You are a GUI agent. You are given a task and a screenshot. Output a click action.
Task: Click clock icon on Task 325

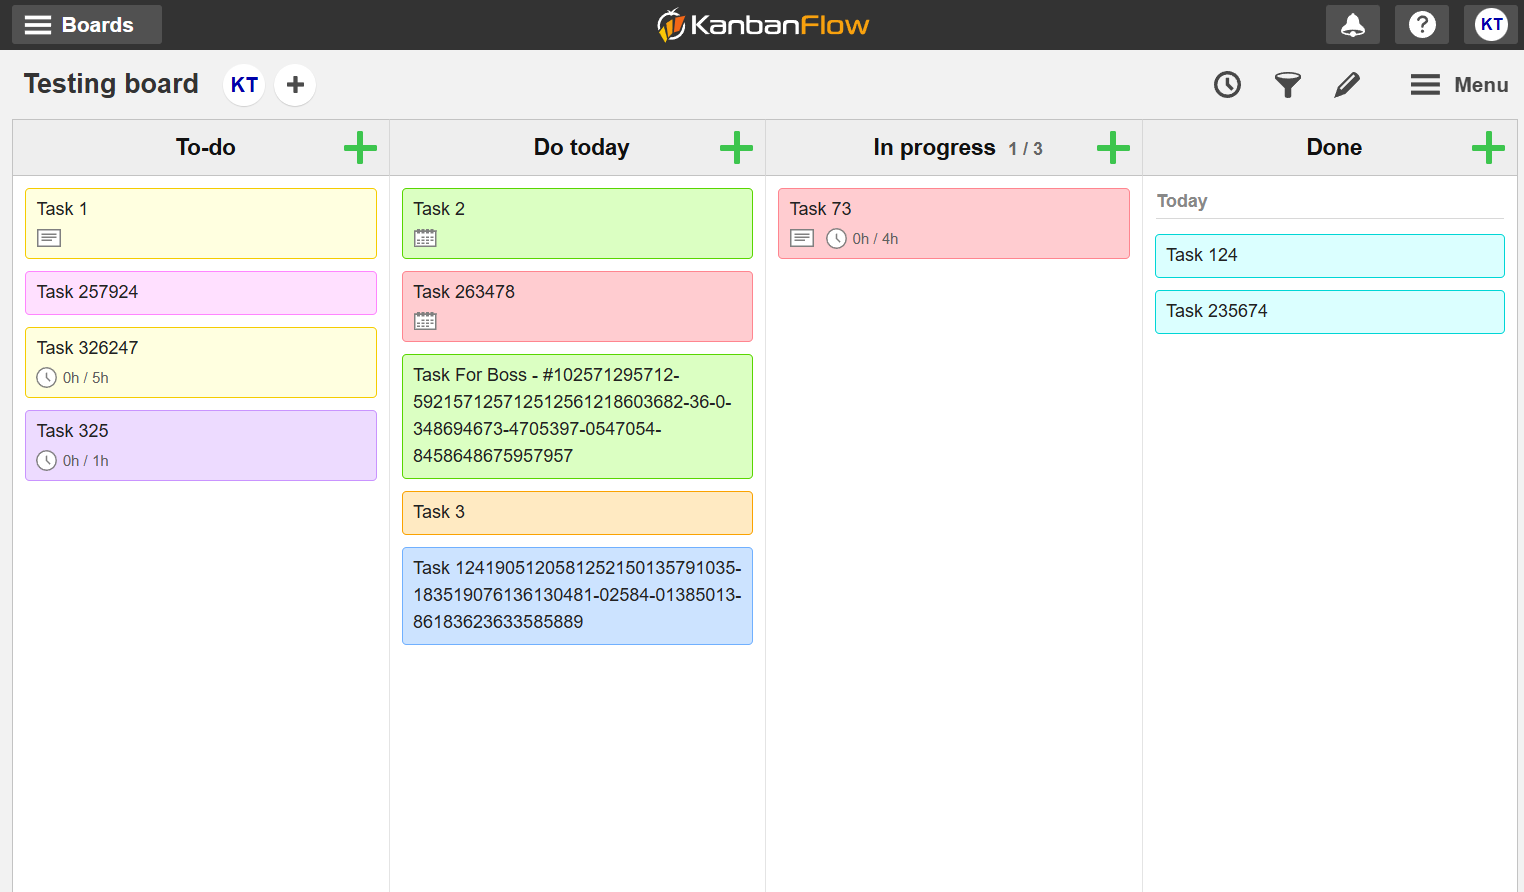click(47, 461)
